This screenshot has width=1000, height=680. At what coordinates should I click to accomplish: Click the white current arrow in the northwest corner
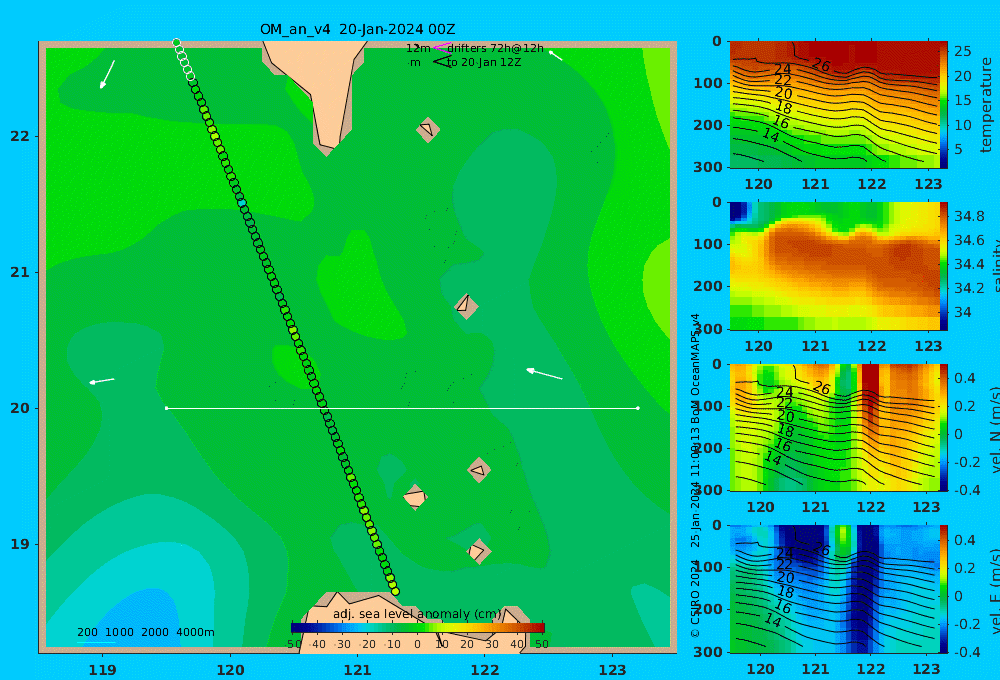(x=107, y=74)
